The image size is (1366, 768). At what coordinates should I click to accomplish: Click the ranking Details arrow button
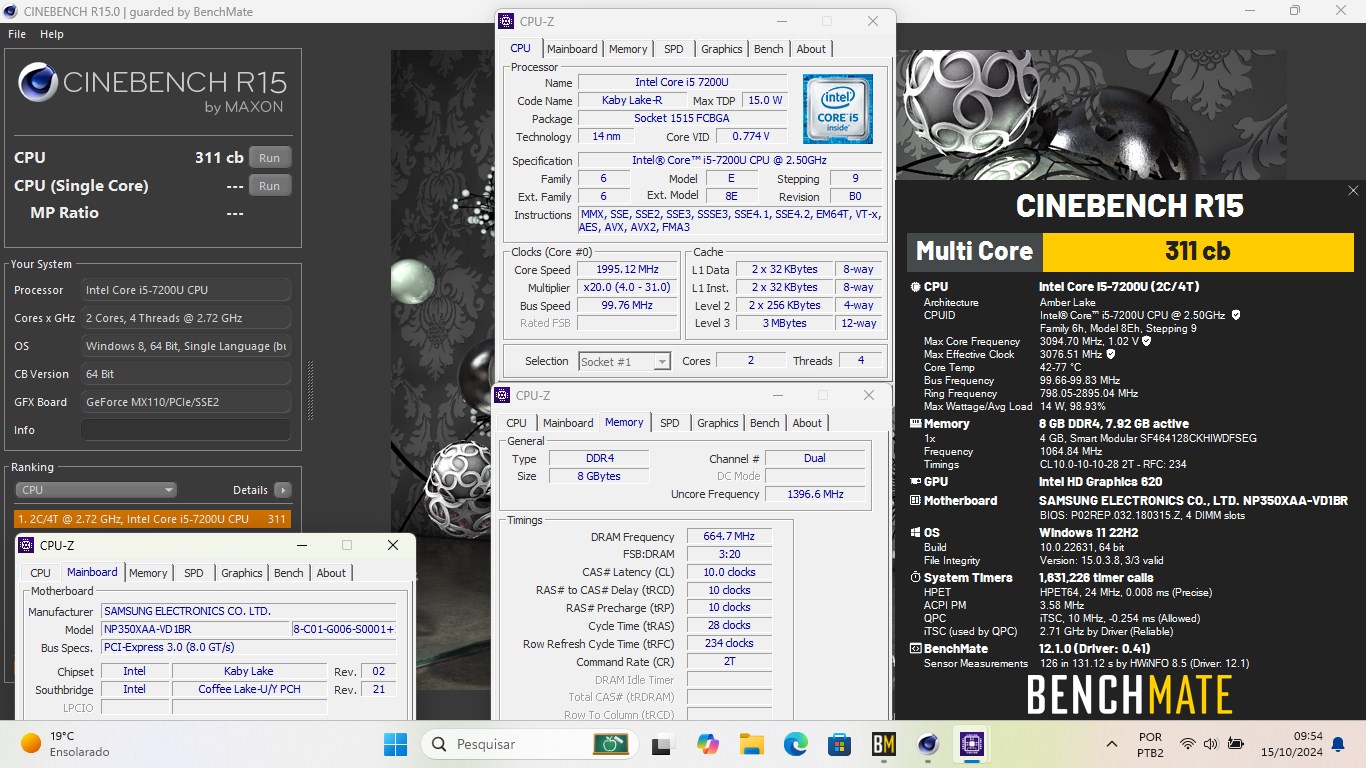click(283, 490)
